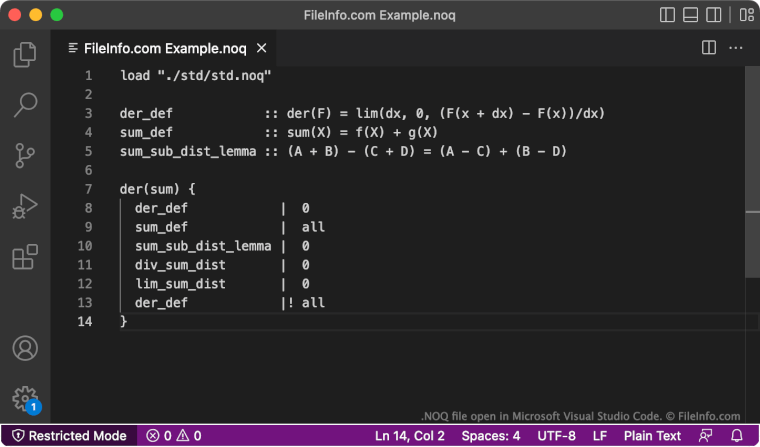760x447 pixels.
Task: Click the macOS green zoom window button
Action: (x=57, y=15)
